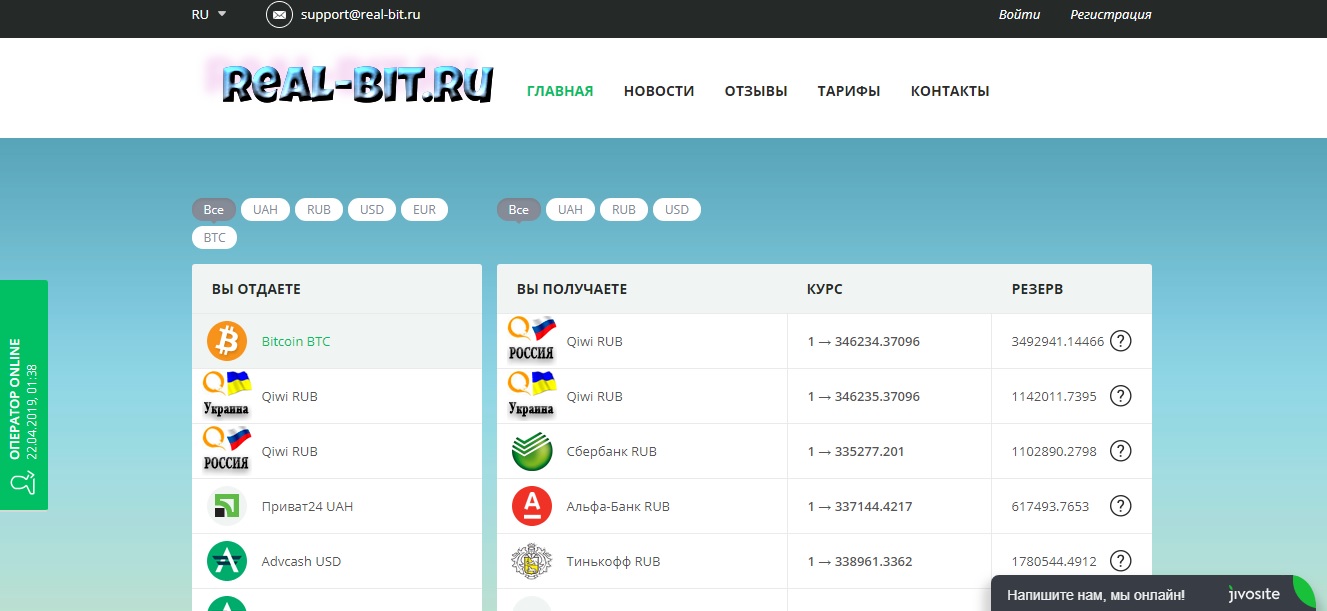Select Приват24 UAH label
The image size is (1327, 611).
coord(307,507)
